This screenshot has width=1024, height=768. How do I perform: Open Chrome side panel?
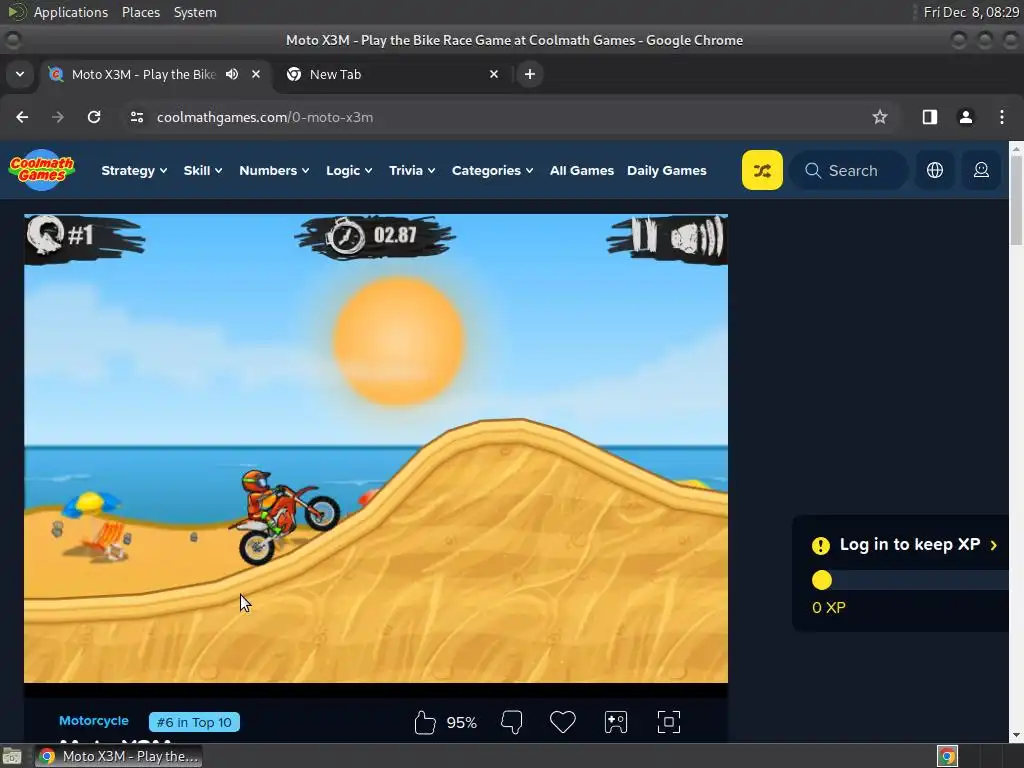929,117
